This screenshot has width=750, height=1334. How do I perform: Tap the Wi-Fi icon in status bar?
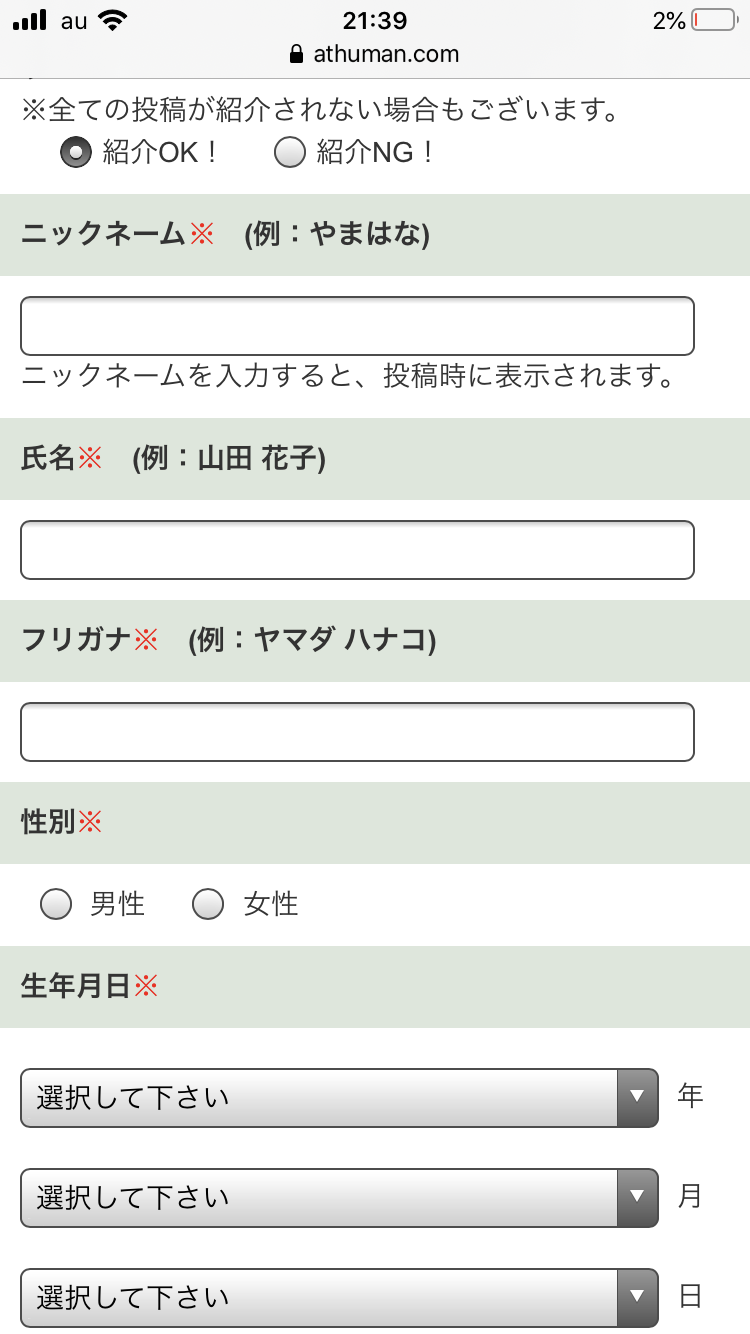pos(113,20)
